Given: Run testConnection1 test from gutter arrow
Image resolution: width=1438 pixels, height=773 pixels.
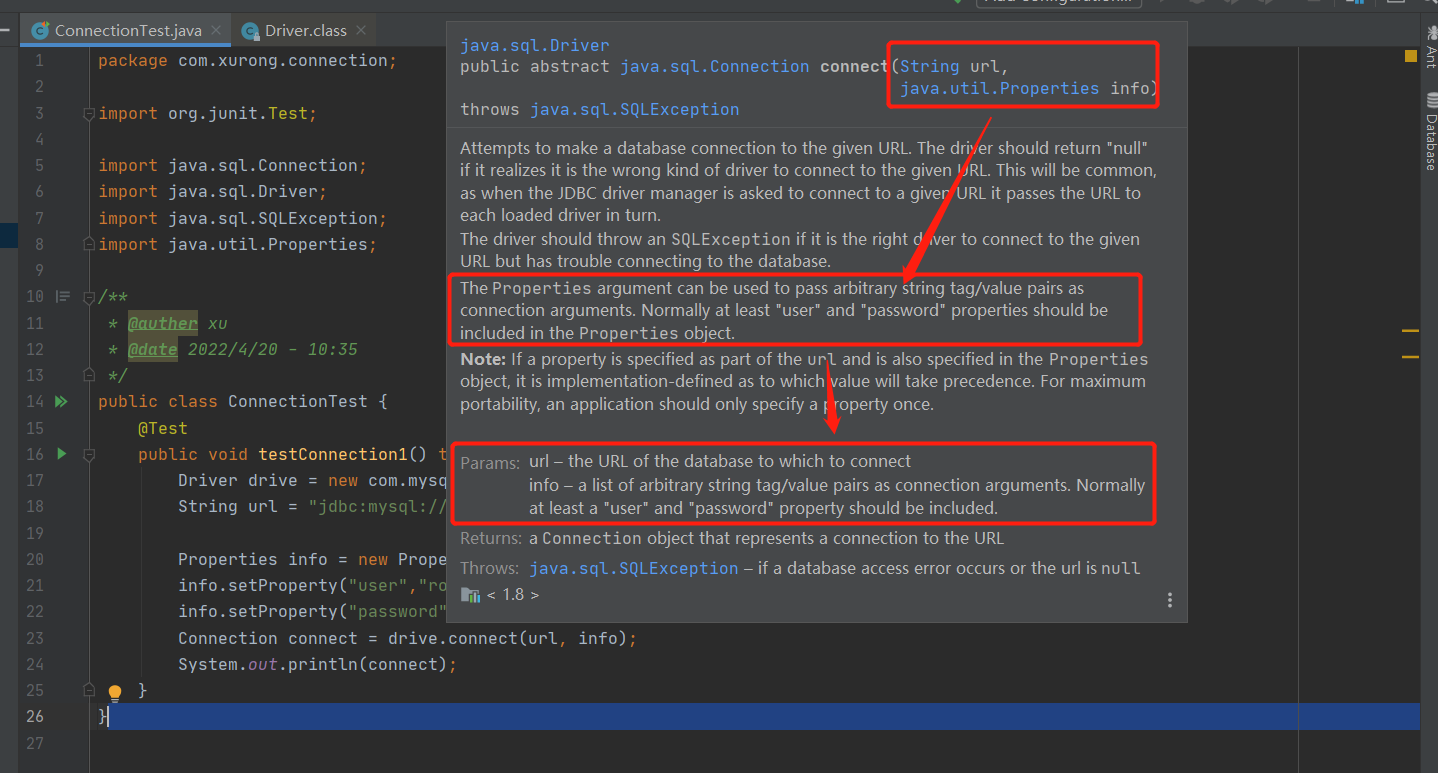Looking at the screenshot, I should [x=61, y=454].
